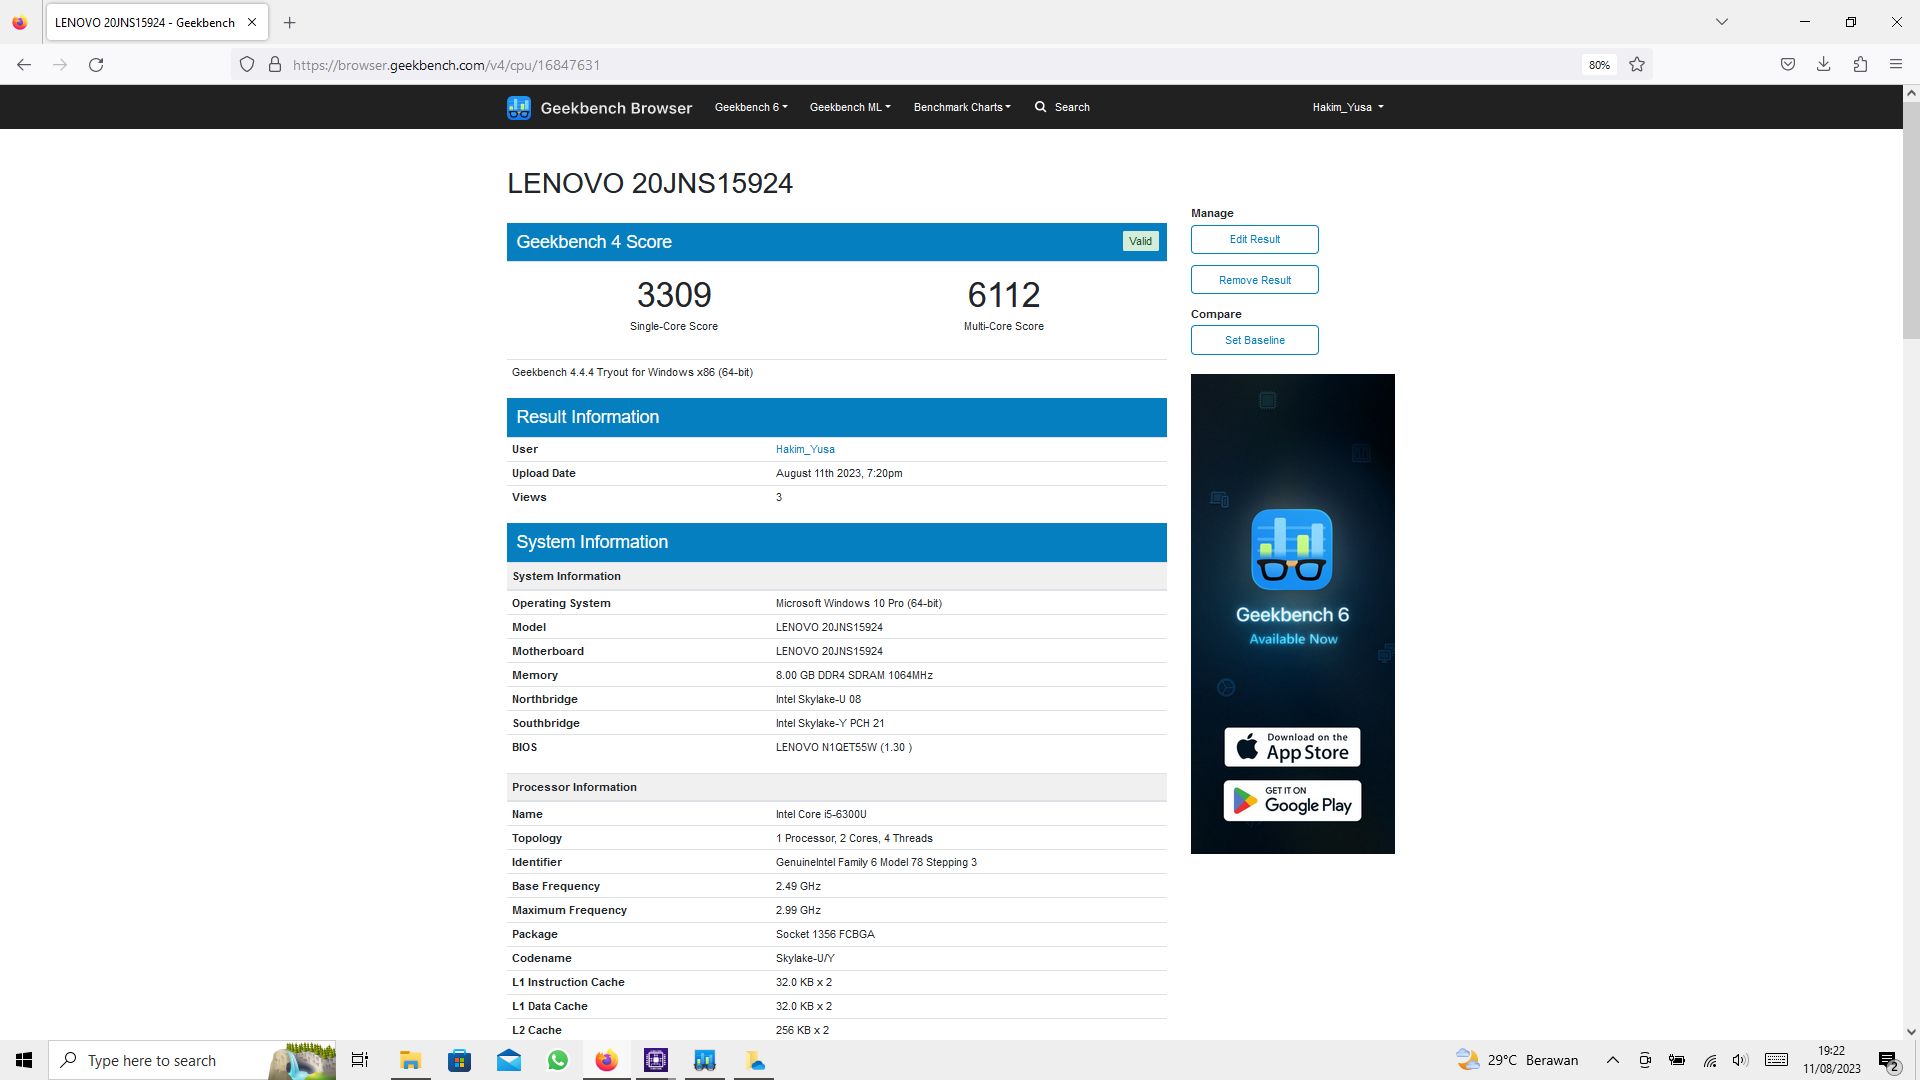Viewport: 1920px width, 1080px height.
Task: Bookmark this page with the star icon
Action: [x=1637, y=65]
